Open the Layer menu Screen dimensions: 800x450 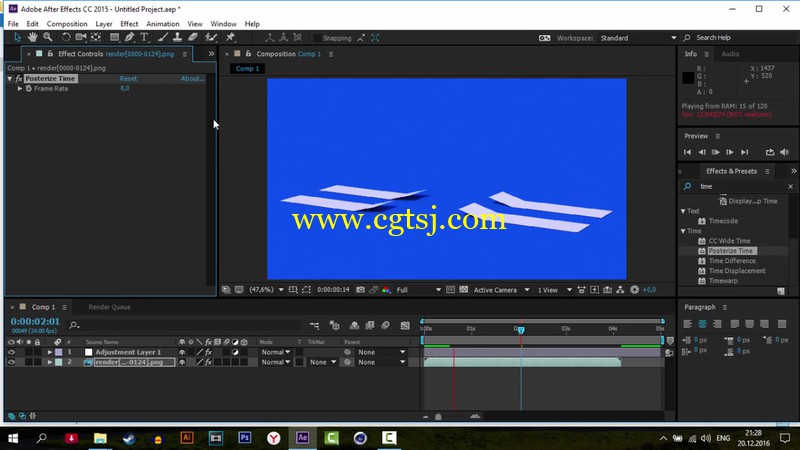[x=104, y=24]
